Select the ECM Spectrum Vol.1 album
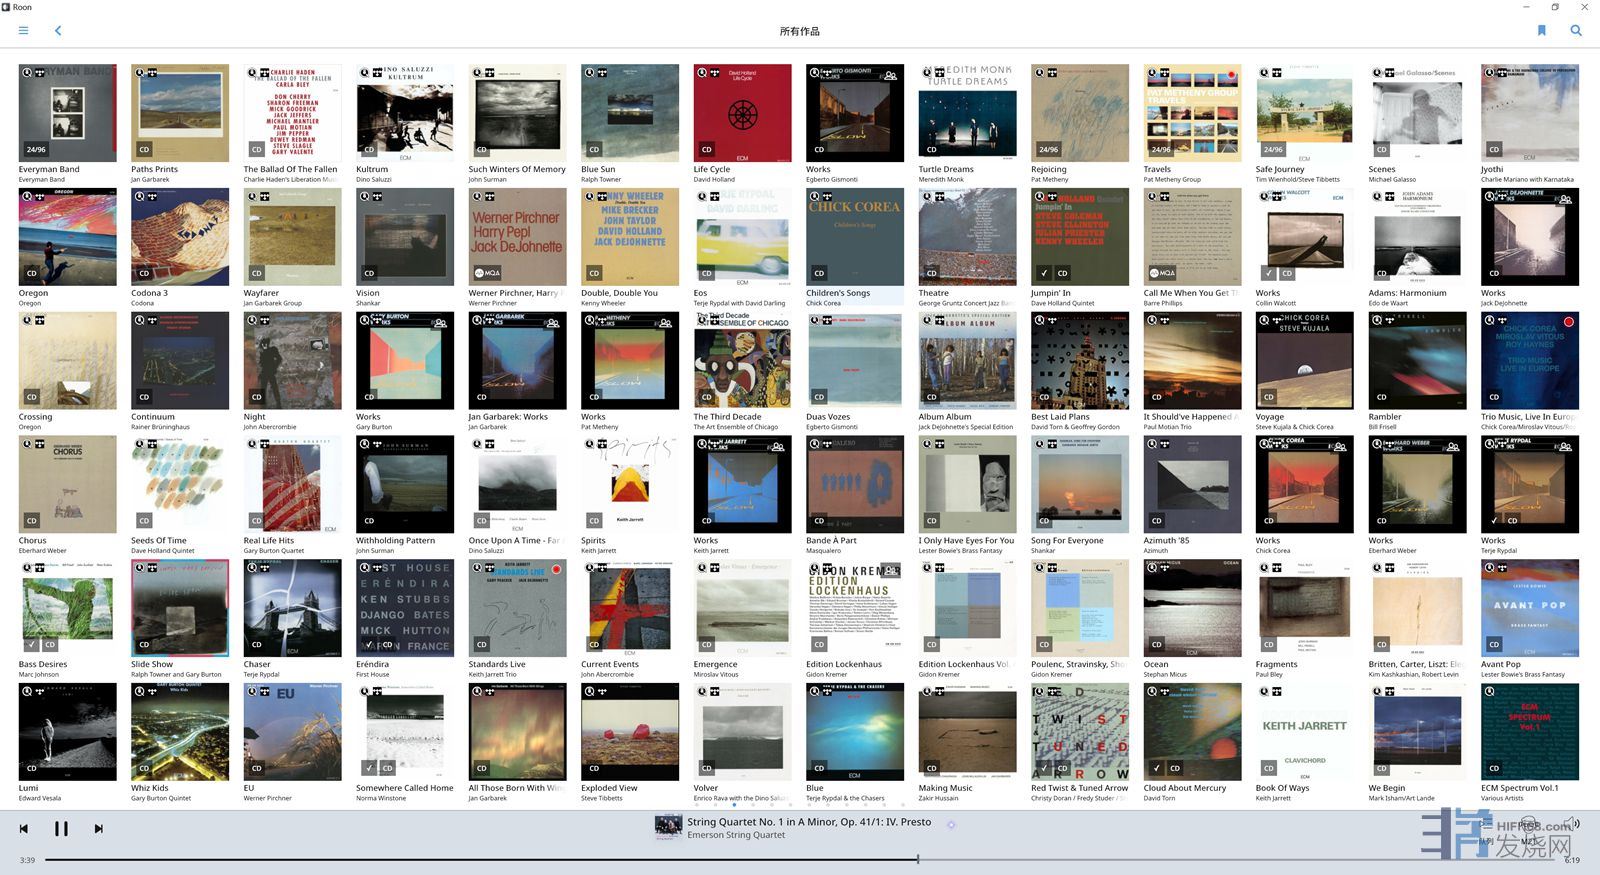The height and width of the screenshot is (875, 1600). click(x=1529, y=731)
